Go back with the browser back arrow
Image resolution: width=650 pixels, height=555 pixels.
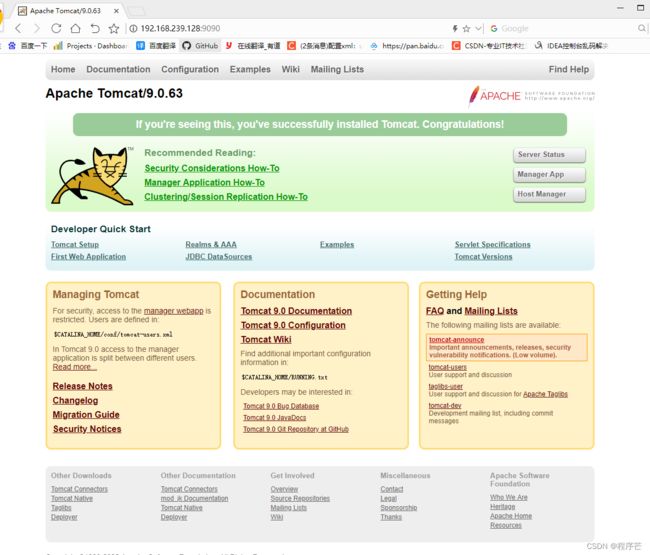pyautogui.click(x=18, y=28)
